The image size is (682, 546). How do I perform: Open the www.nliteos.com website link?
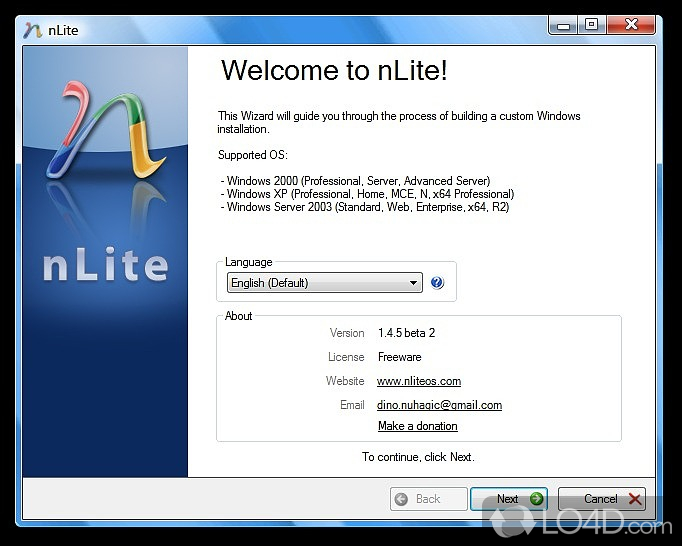pyautogui.click(x=419, y=381)
